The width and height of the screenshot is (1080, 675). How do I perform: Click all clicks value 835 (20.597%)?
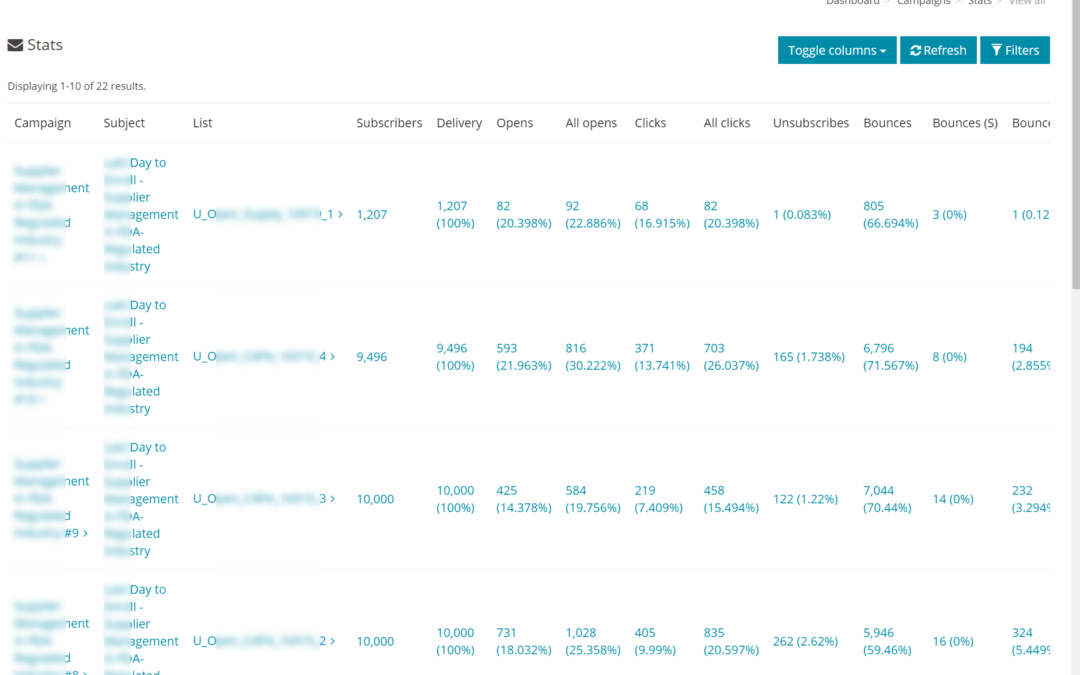pyautogui.click(x=731, y=641)
